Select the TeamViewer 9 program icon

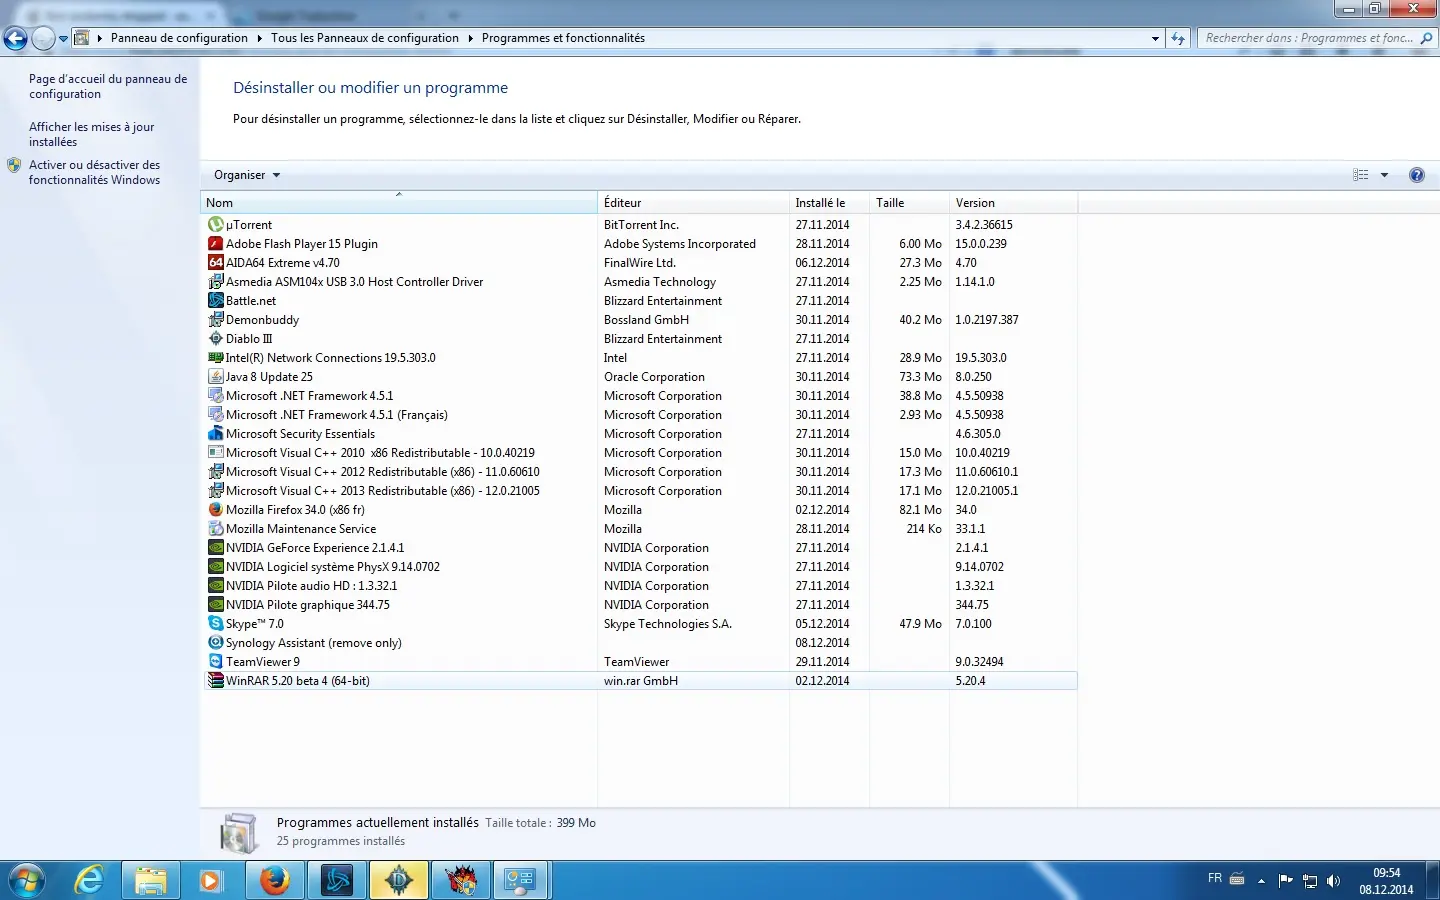pos(215,662)
